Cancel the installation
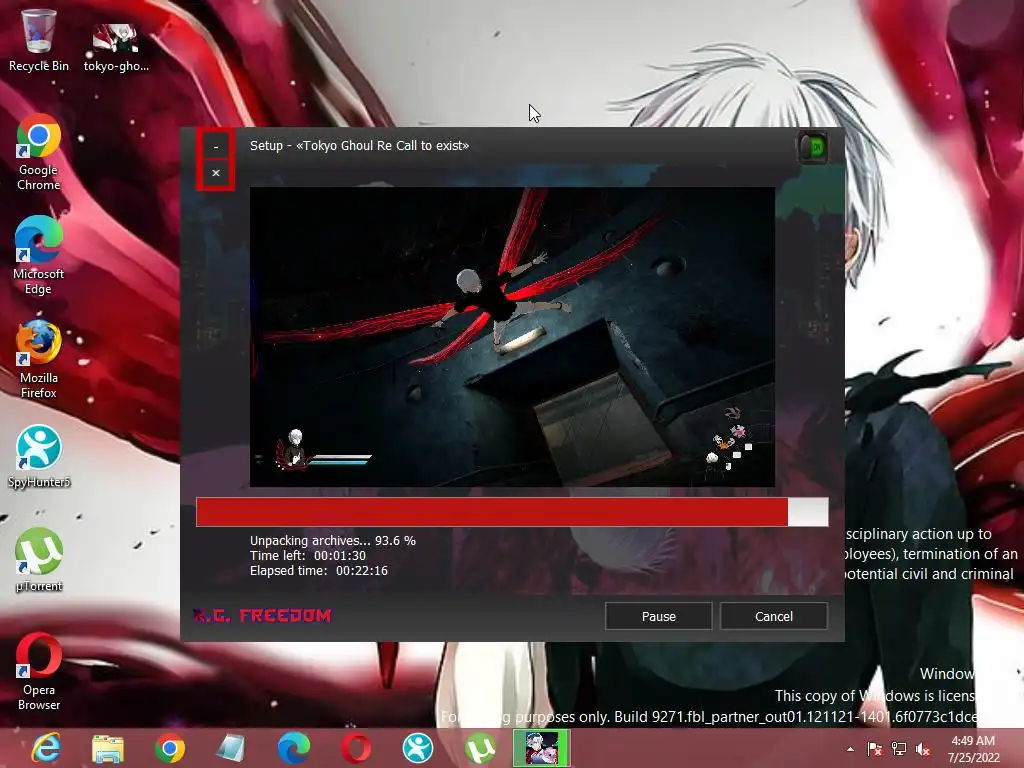The image size is (1024, 768). tap(774, 616)
